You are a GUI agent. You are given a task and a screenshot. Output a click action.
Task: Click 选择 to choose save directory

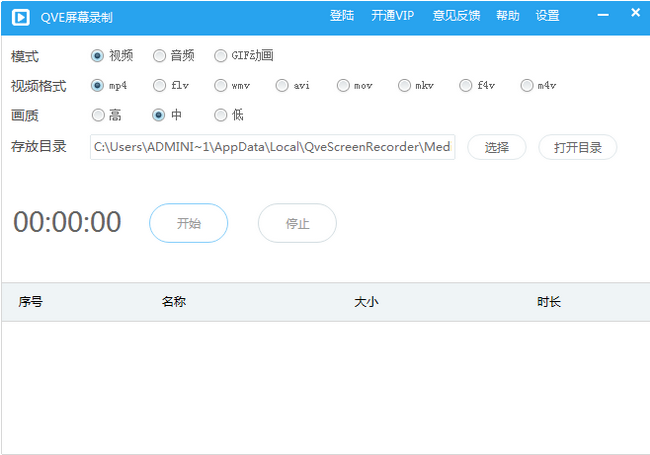coord(497,147)
